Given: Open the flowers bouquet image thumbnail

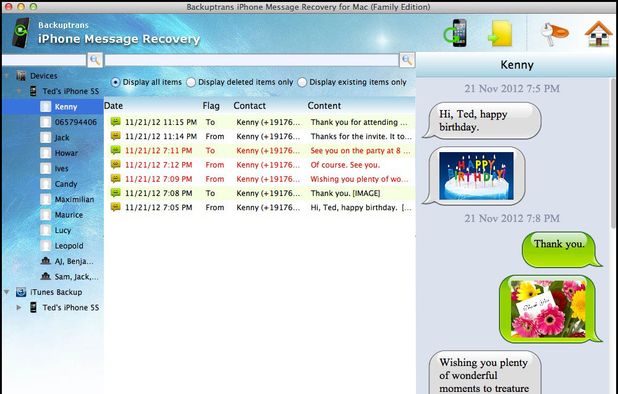Looking at the screenshot, I should click(x=548, y=309).
